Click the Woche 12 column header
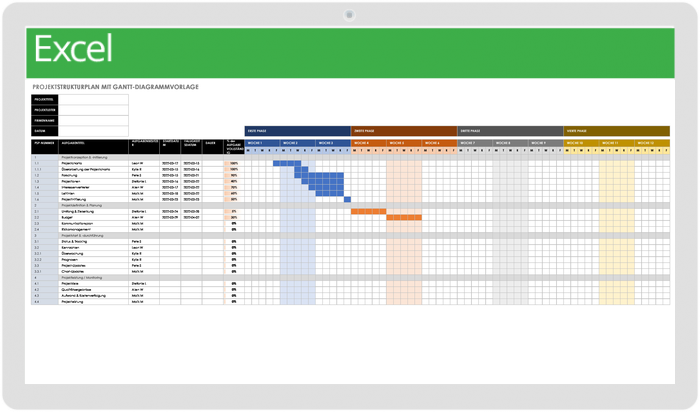The width and height of the screenshot is (700, 412). (652, 143)
